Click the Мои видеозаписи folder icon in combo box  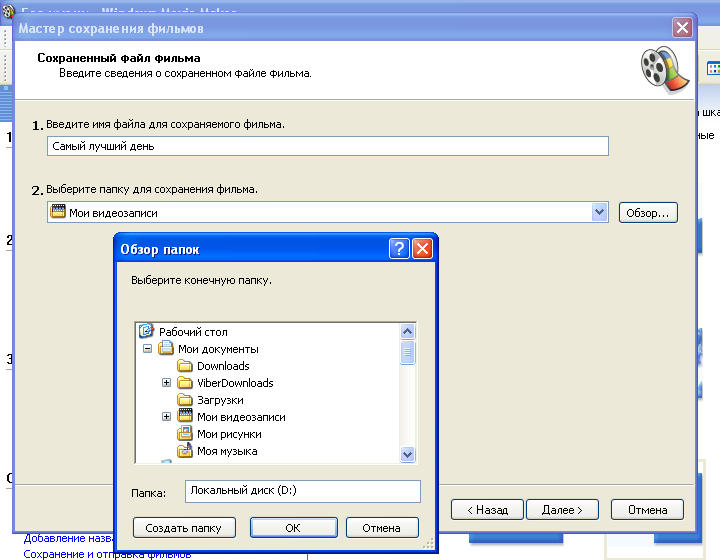tap(58, 211)
